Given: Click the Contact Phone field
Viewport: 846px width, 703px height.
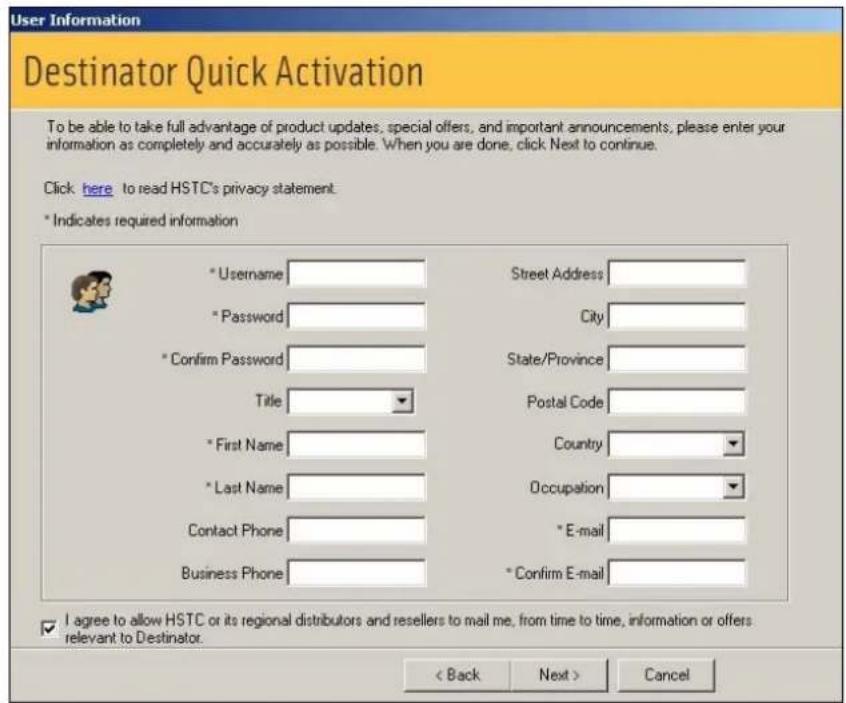Looking at the screenshot, I should [357, 530].
